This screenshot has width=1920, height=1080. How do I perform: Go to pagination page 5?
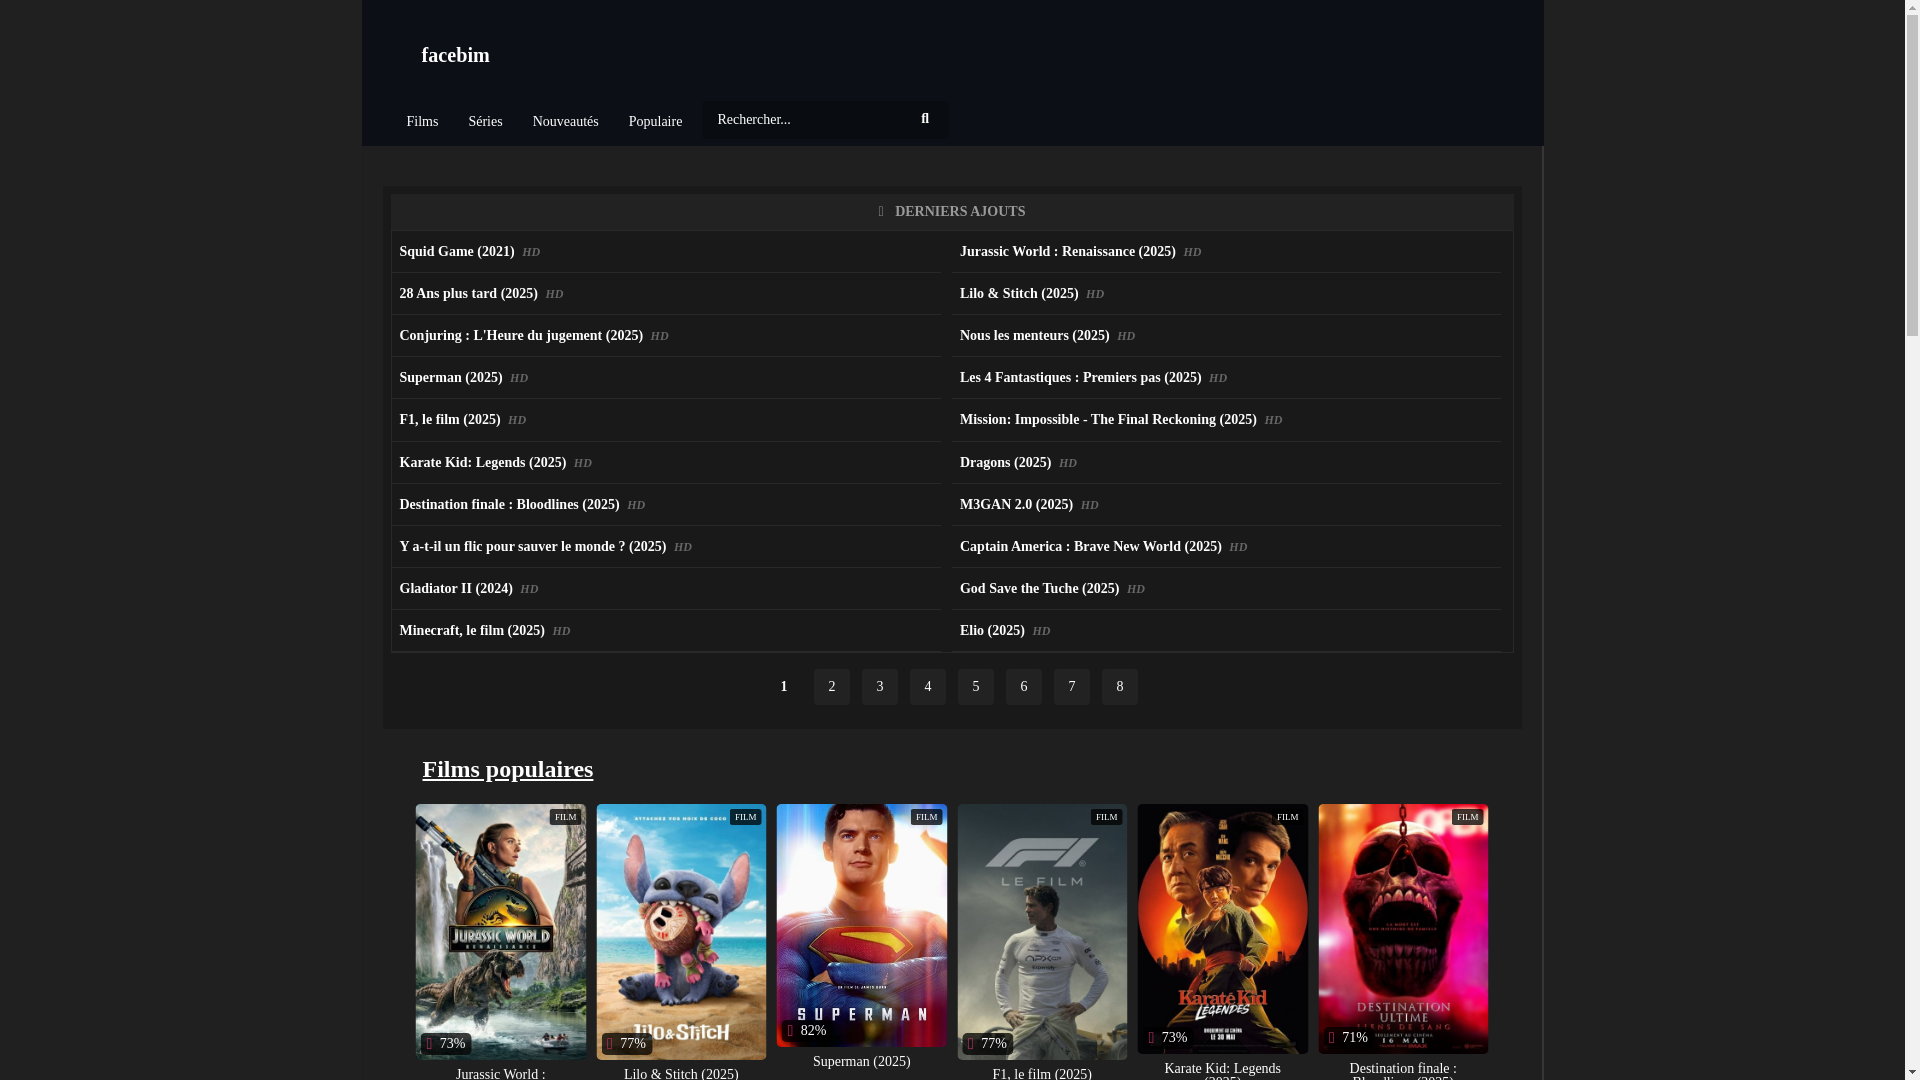pos(976,687)
